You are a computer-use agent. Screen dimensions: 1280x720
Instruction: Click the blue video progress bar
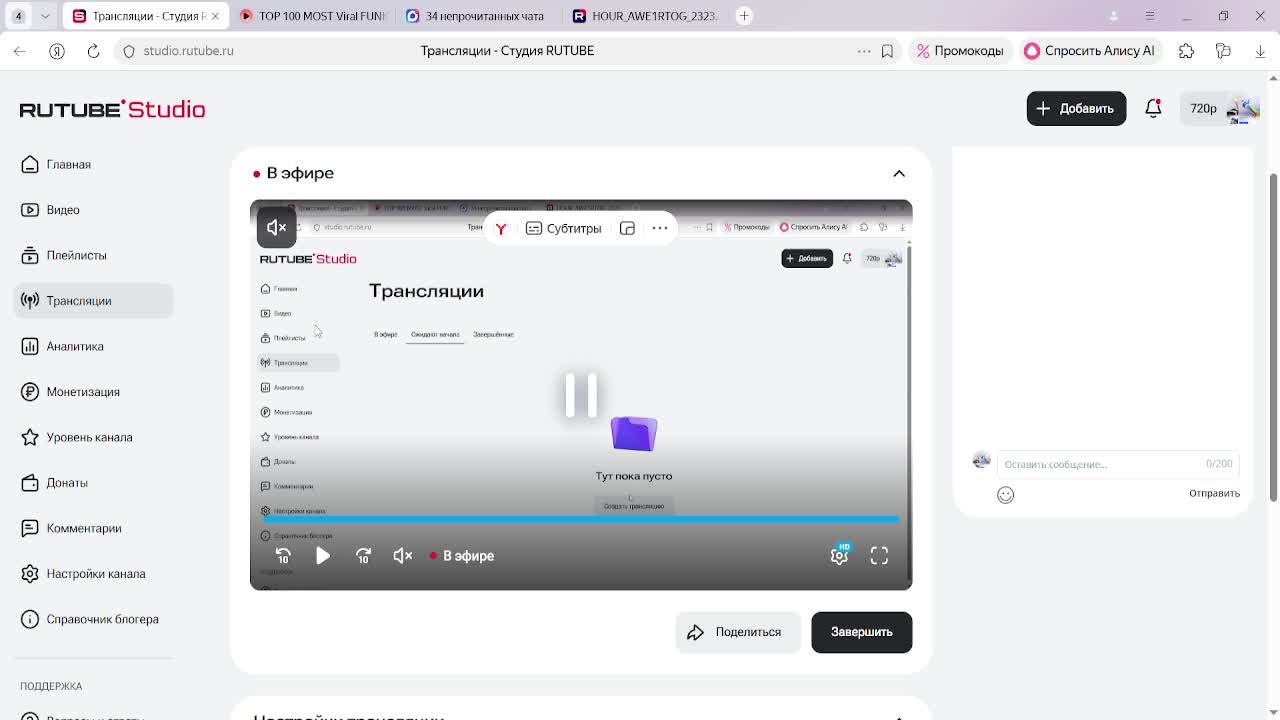point(581,519)
